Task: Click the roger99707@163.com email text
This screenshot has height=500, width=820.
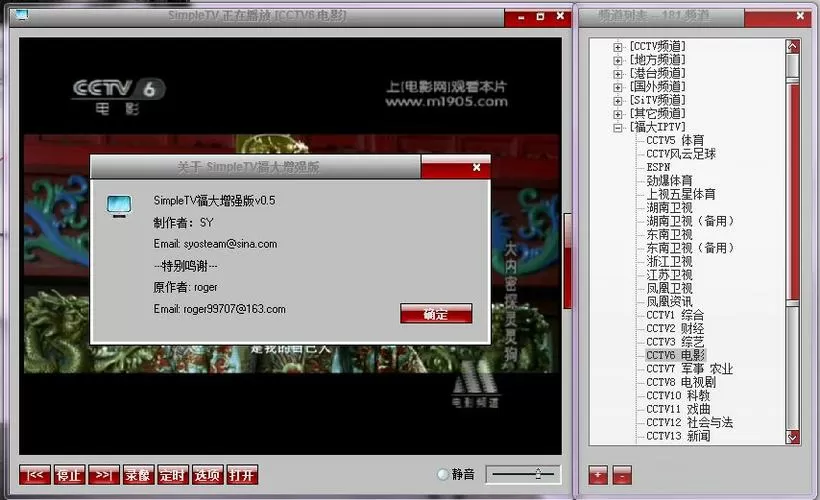Action: tap(234, 309)
